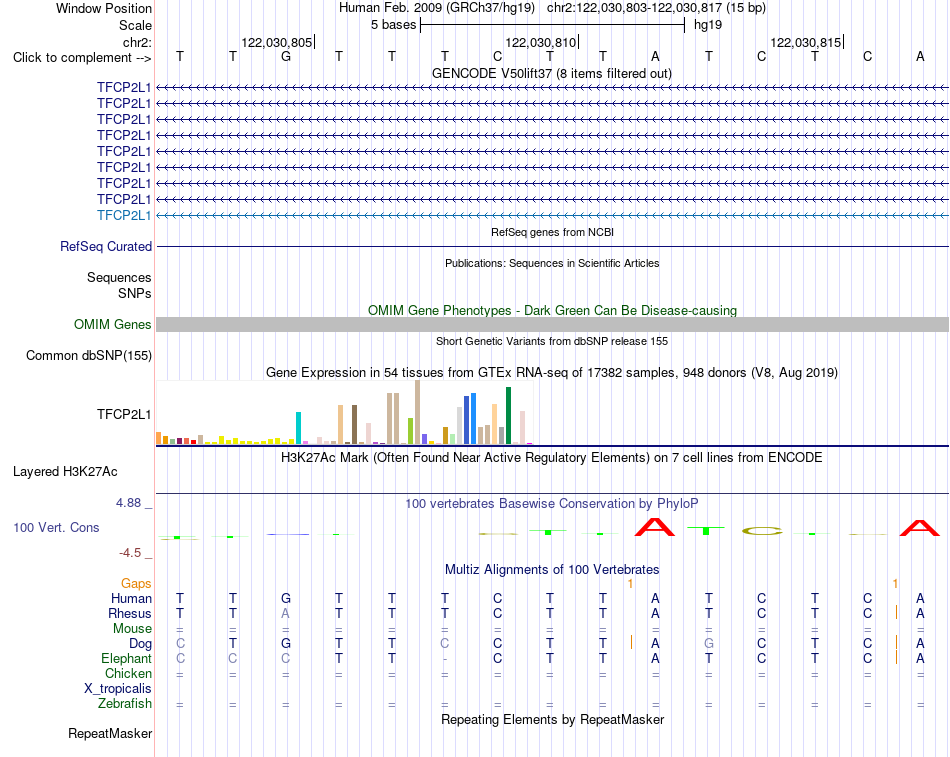Image resolution: width=950 pixels, height=757 pixels.
Task: Click the 'RefSeq Curated' track label
Action: point(106,247)
